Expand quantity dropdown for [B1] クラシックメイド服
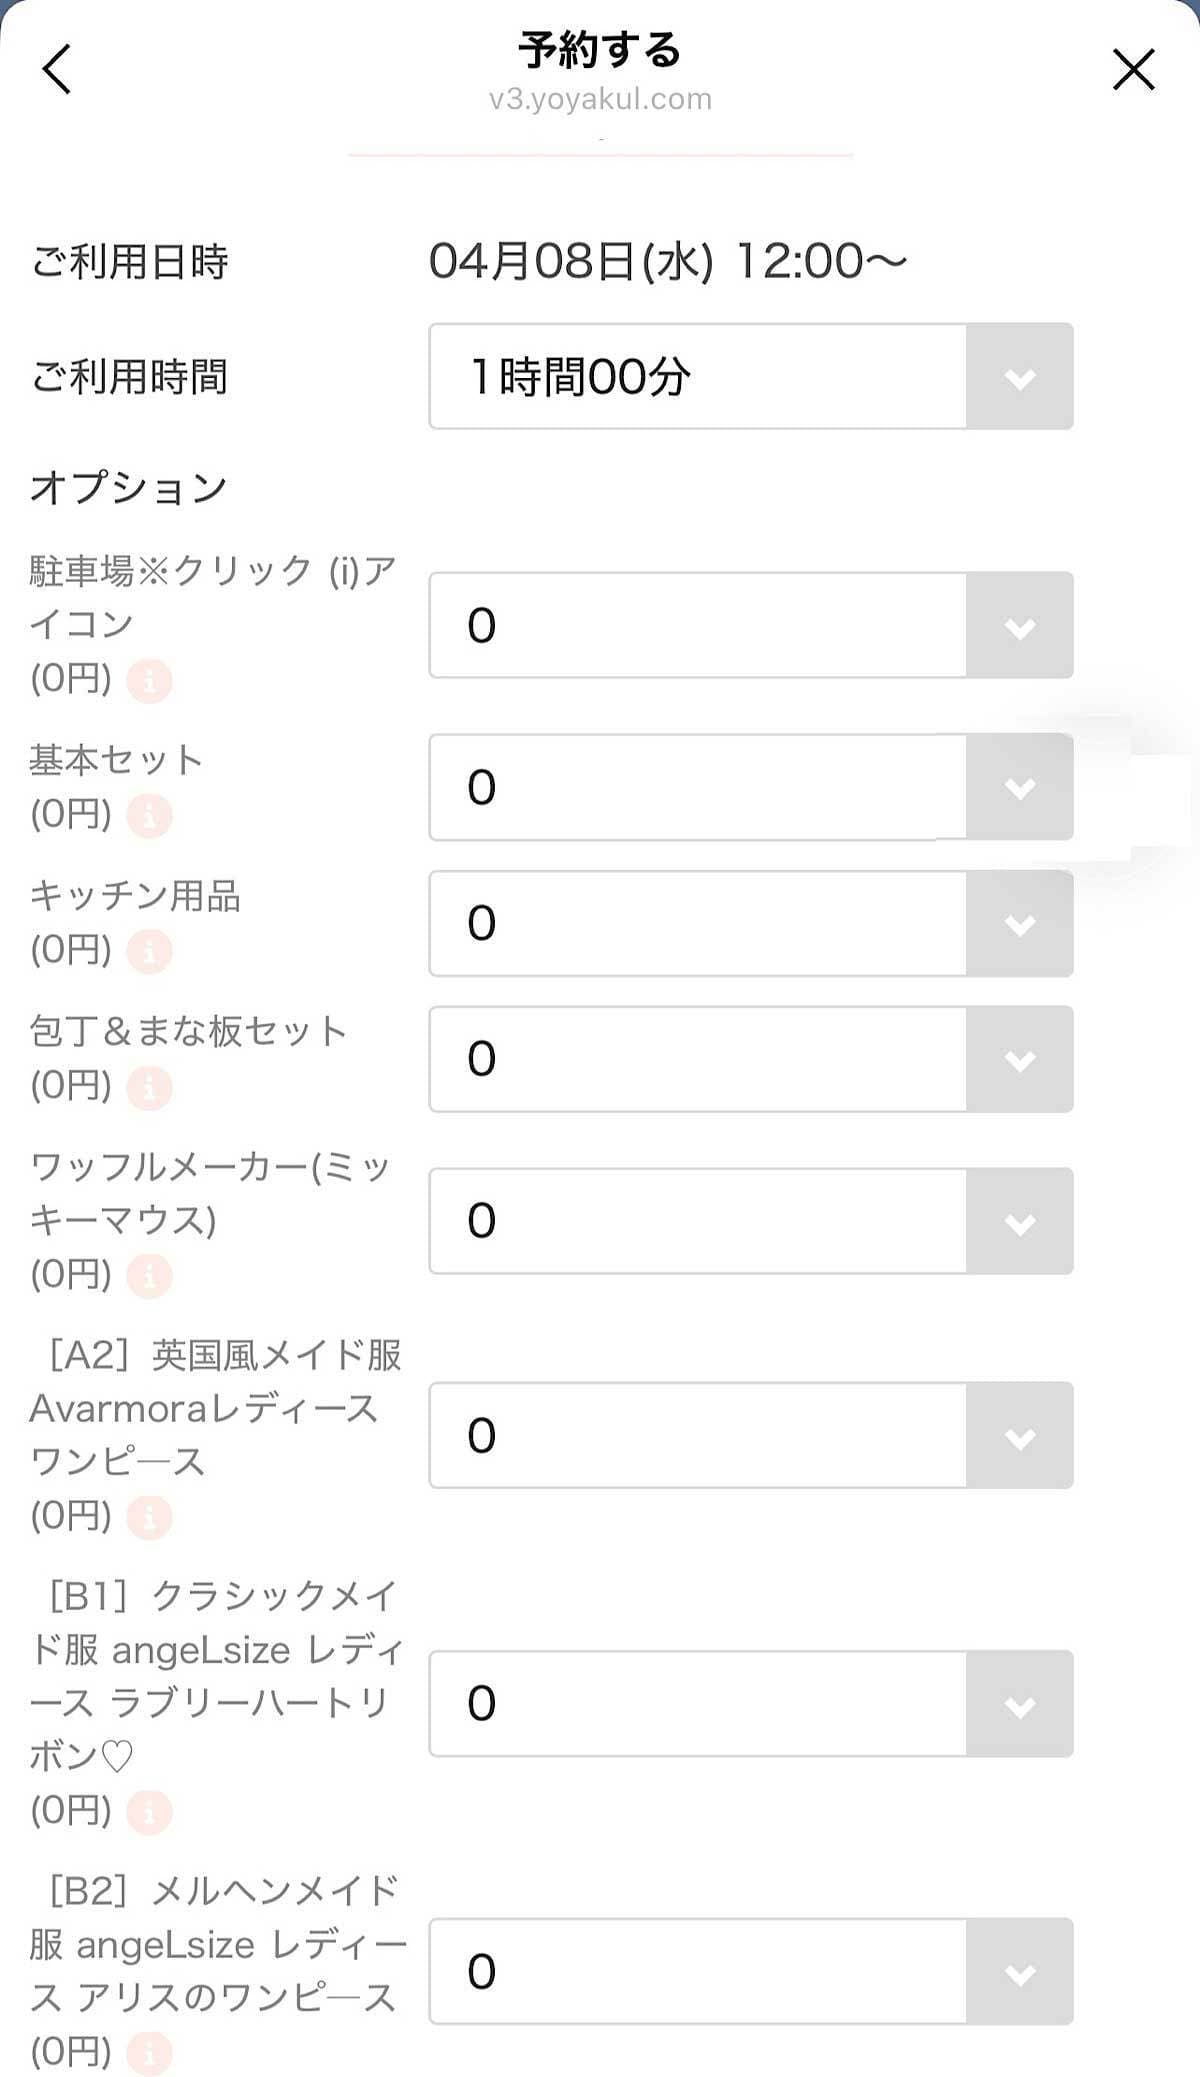Screen dimensions: 1200x2077 tap(750, 1703)
